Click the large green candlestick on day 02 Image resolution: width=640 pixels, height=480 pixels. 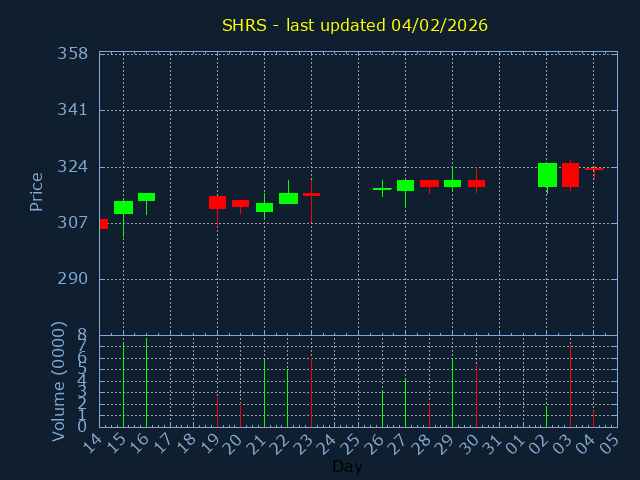547,175
